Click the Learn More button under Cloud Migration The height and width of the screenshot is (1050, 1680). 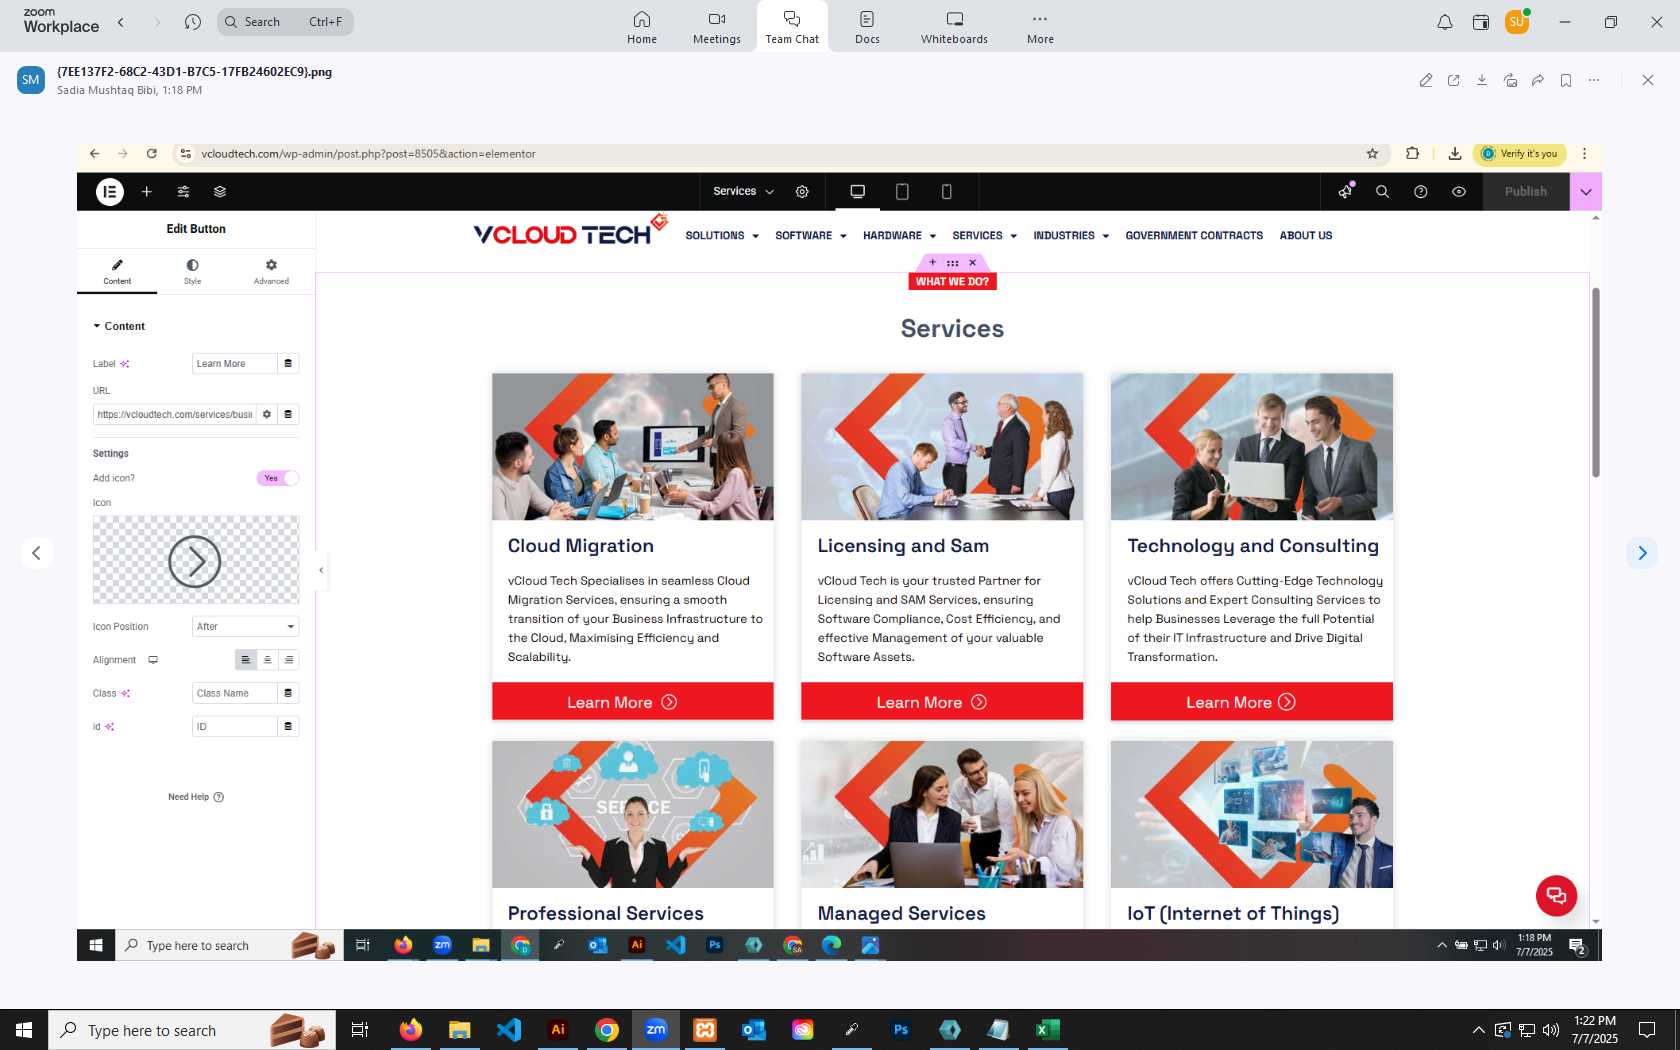[632, 702]
